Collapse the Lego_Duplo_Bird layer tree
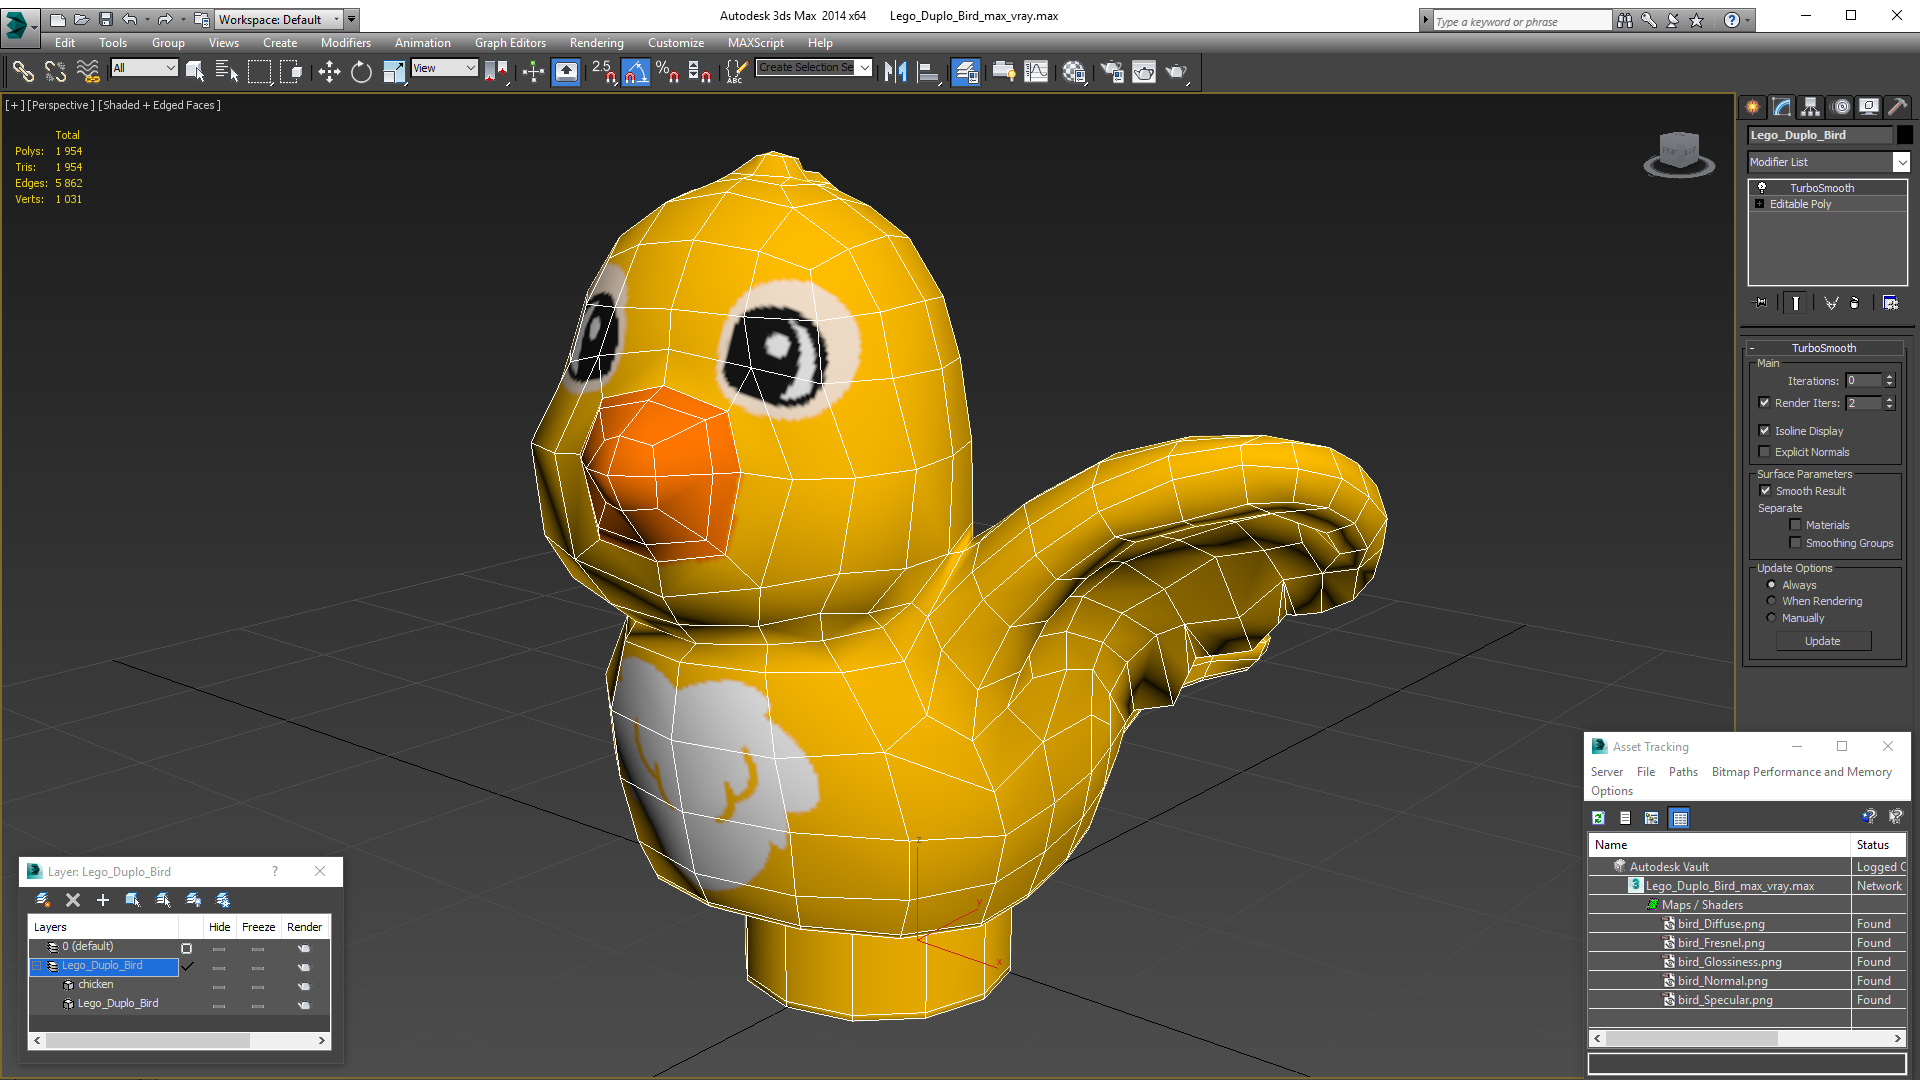 [37, 966]
